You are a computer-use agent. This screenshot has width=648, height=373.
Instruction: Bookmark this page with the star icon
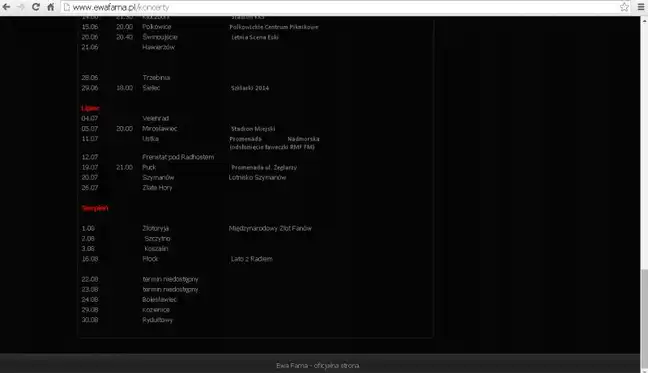tap(624, 7)
